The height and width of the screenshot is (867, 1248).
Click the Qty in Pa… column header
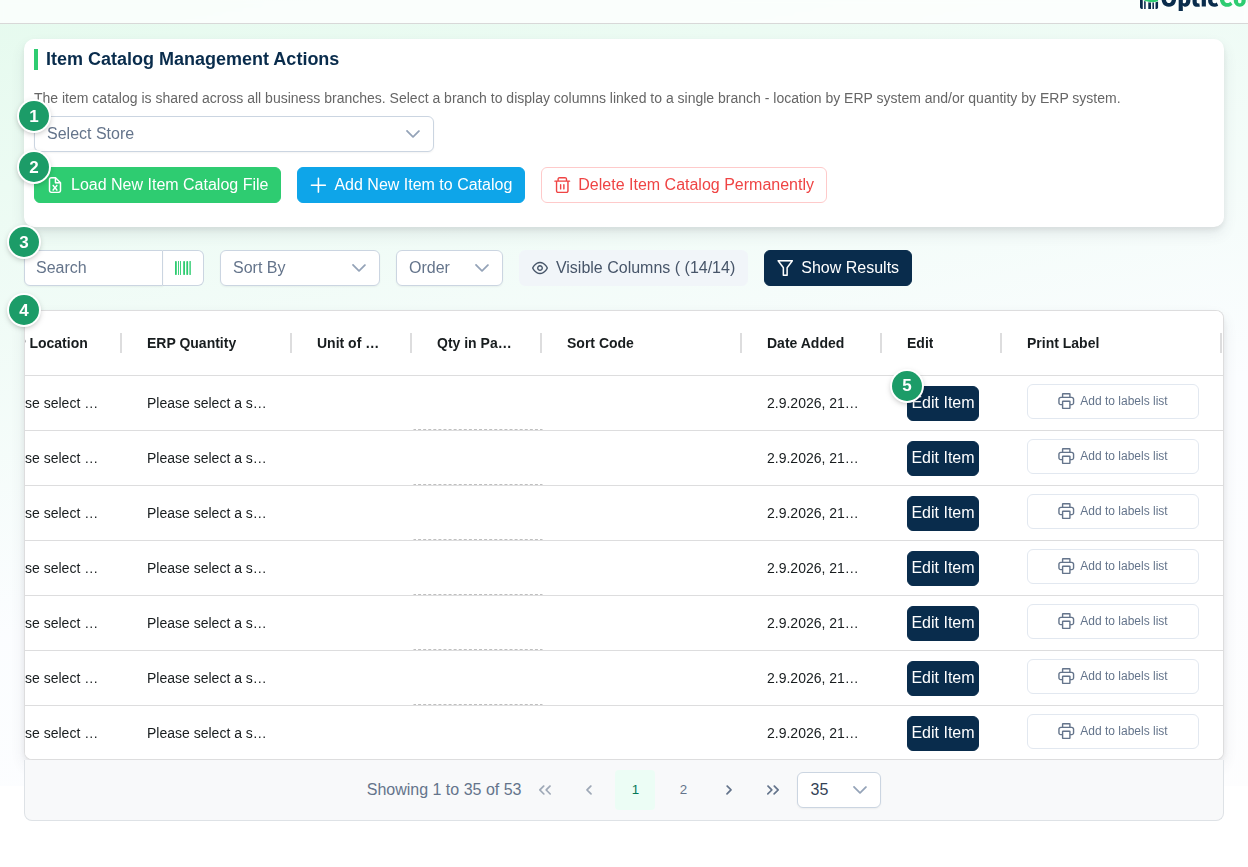(x=474, y=343)
